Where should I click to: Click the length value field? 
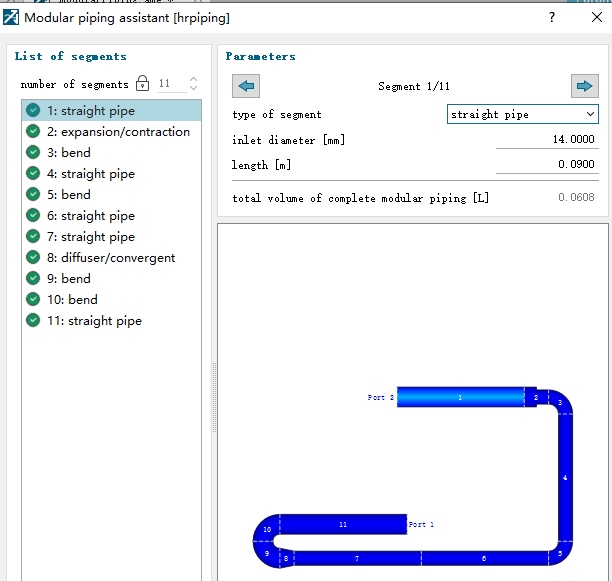(547, 164)
